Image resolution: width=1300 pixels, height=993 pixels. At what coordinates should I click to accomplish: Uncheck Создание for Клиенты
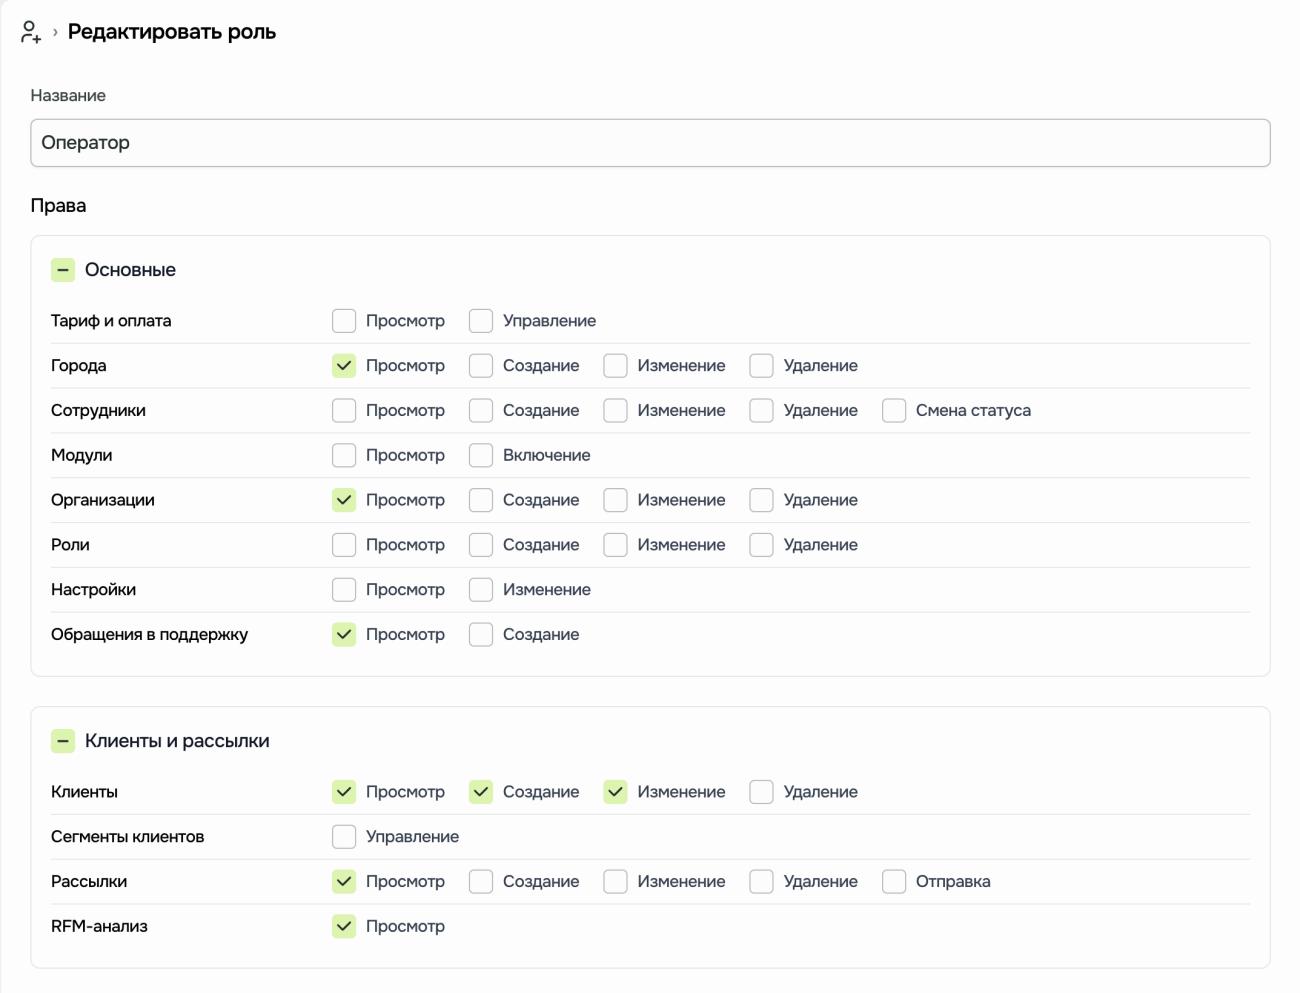pyautogui.click(x=481, y=792)
